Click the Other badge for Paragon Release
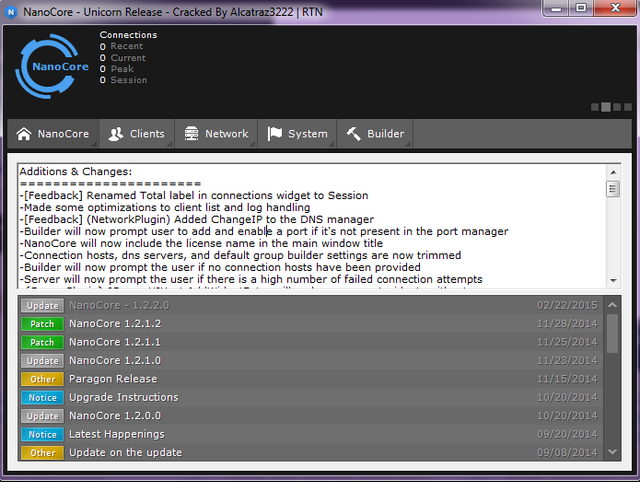 [42, 379]
